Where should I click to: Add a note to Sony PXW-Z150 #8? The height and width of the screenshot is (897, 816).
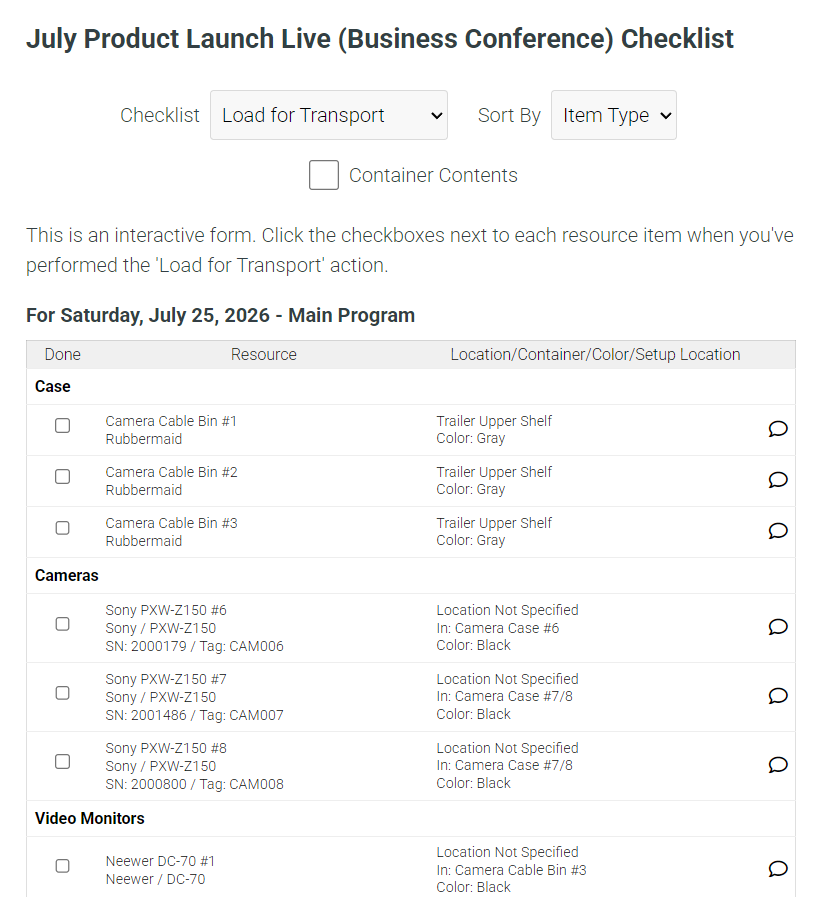click(x=778, y=765)
